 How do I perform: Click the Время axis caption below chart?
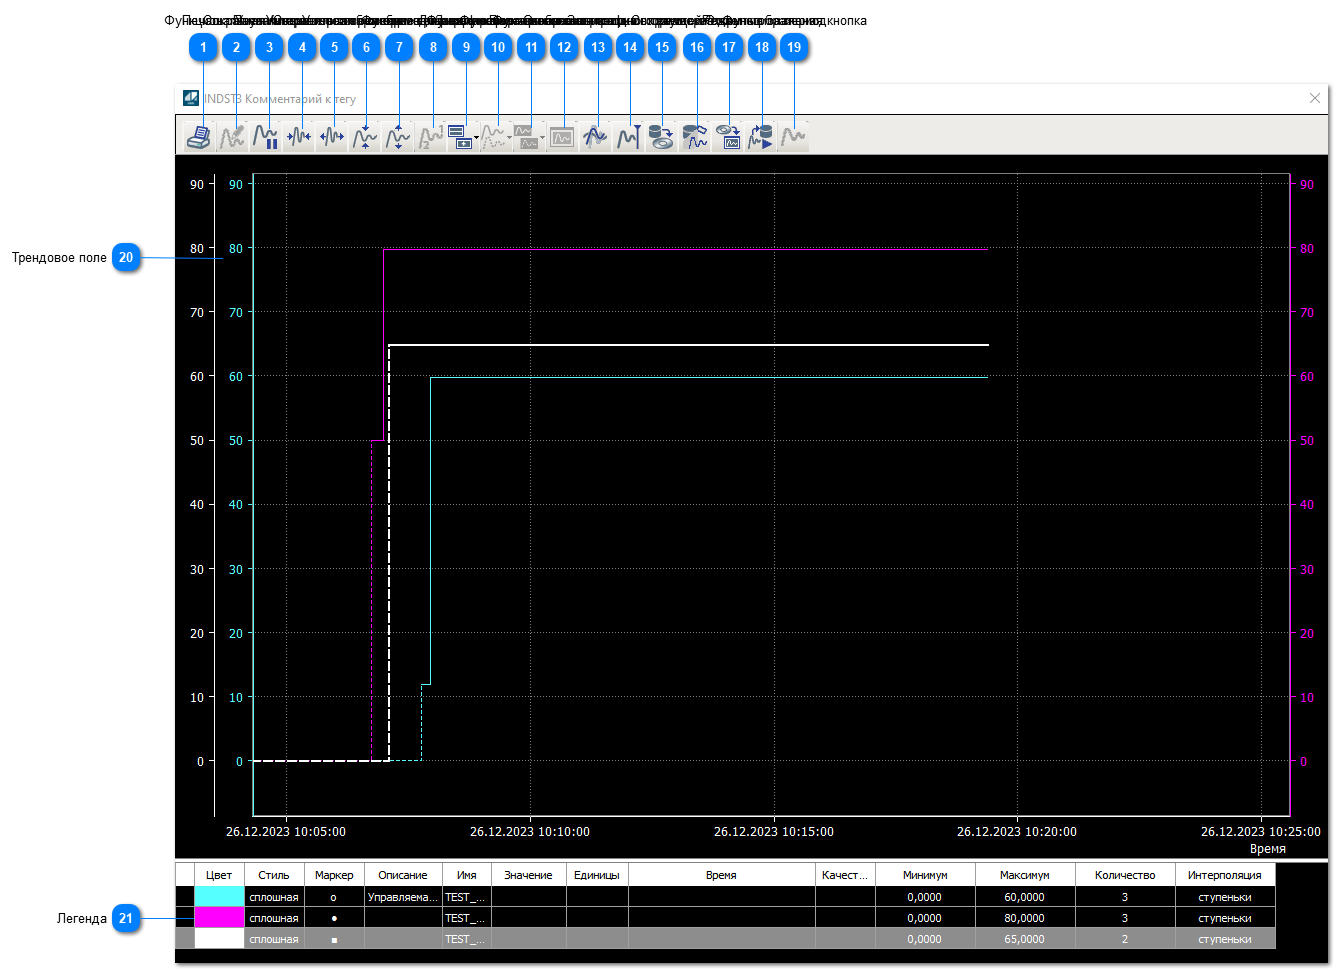click(1268, 849)
